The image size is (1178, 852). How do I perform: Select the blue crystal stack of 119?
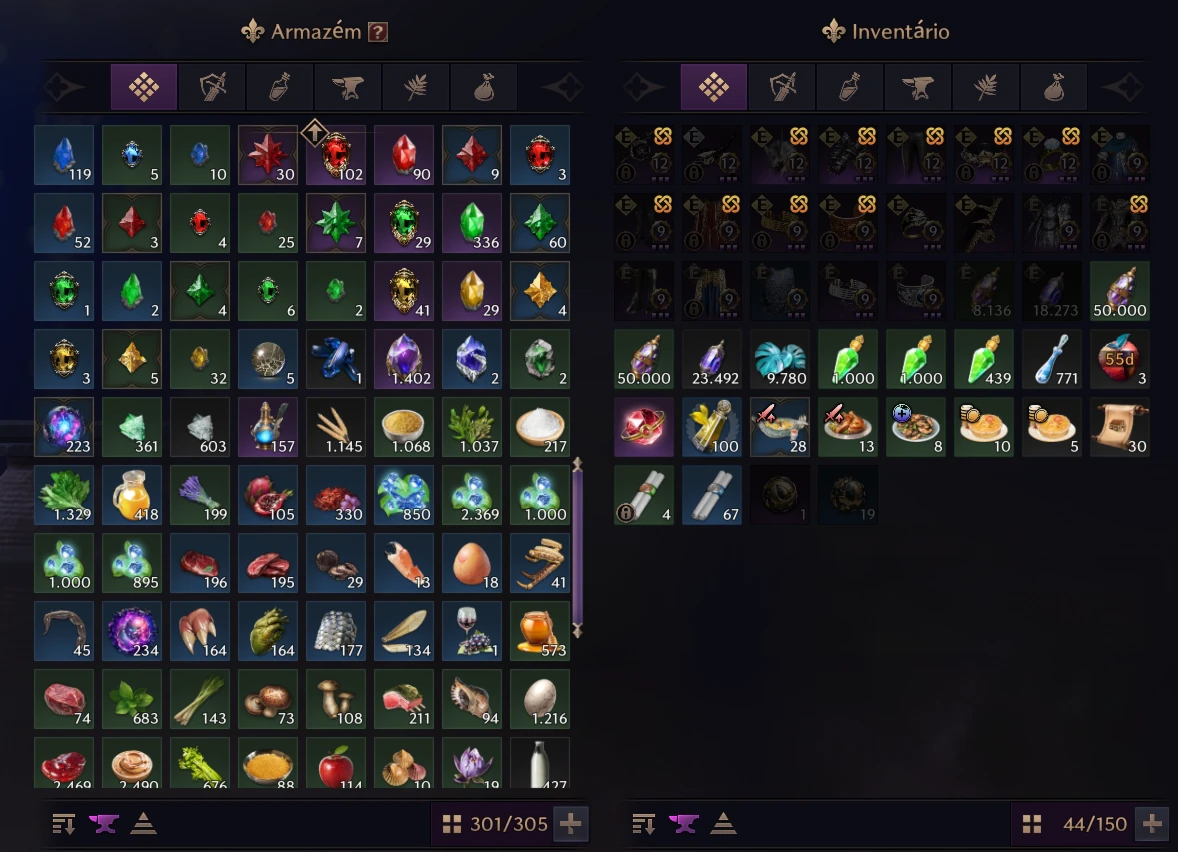(x=64, y=156)
